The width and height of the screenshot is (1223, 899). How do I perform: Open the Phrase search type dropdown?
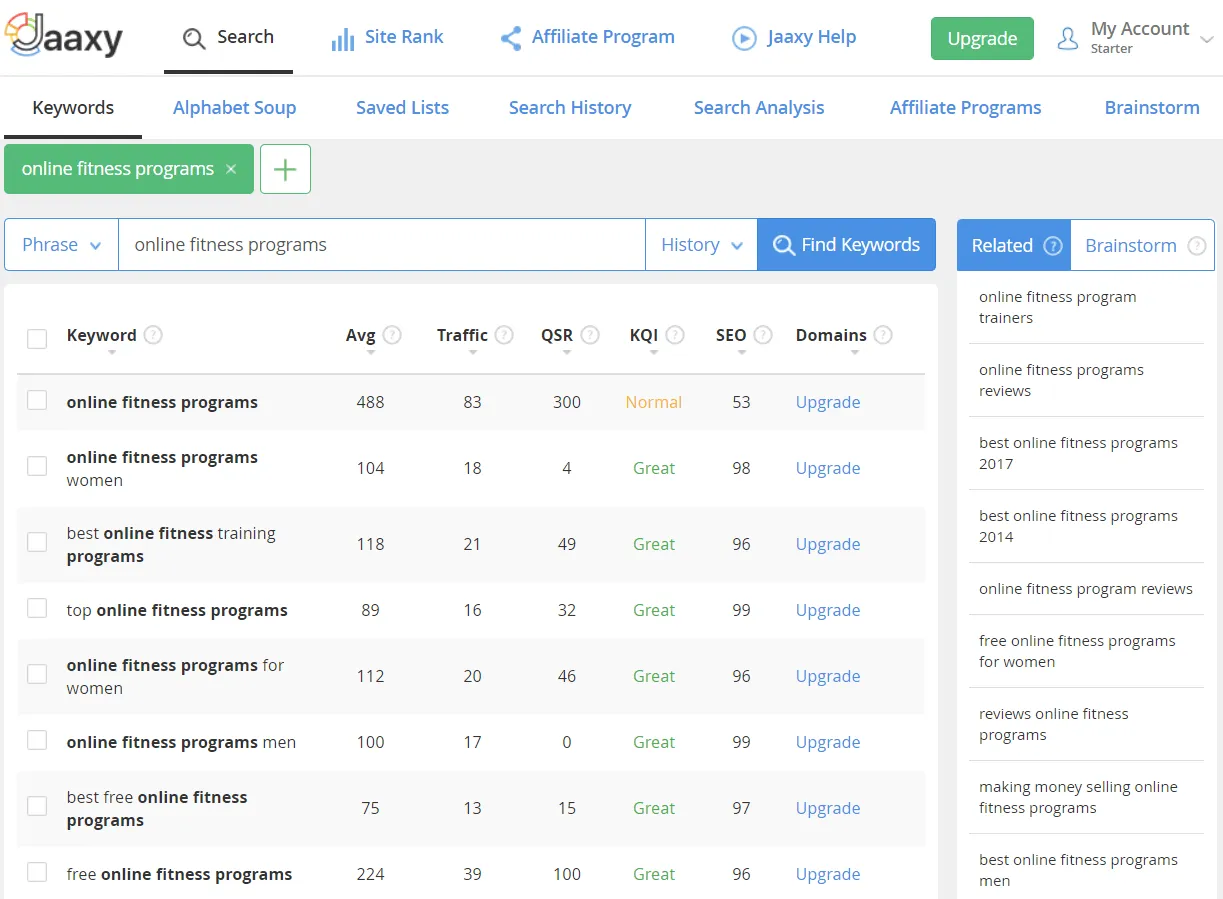(x=62, y=245)
